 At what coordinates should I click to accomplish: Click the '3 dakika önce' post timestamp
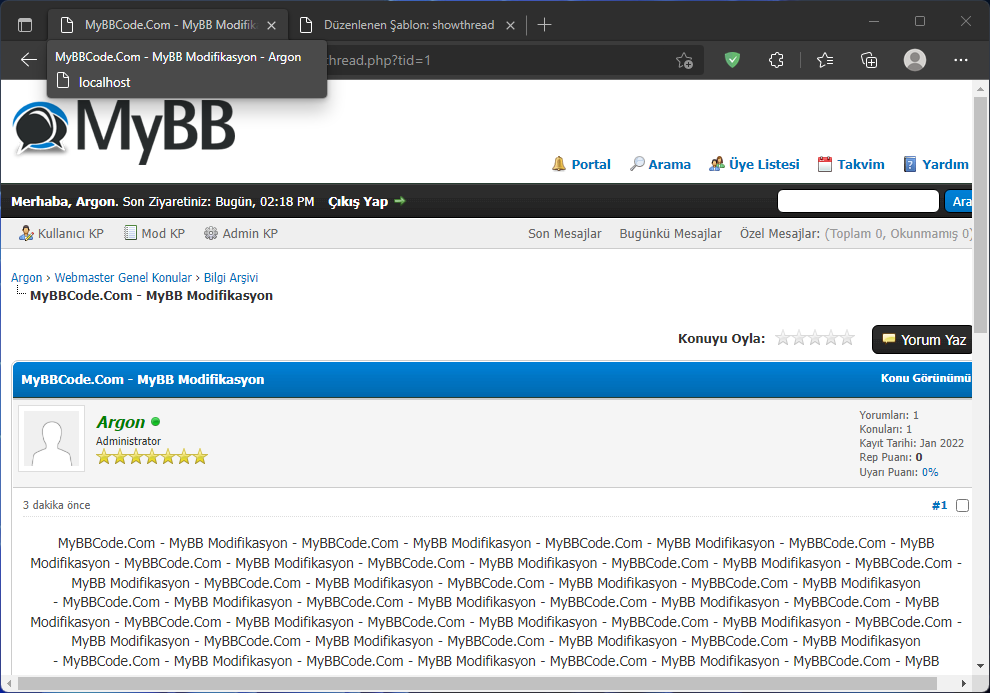click(x=57, y=505)
